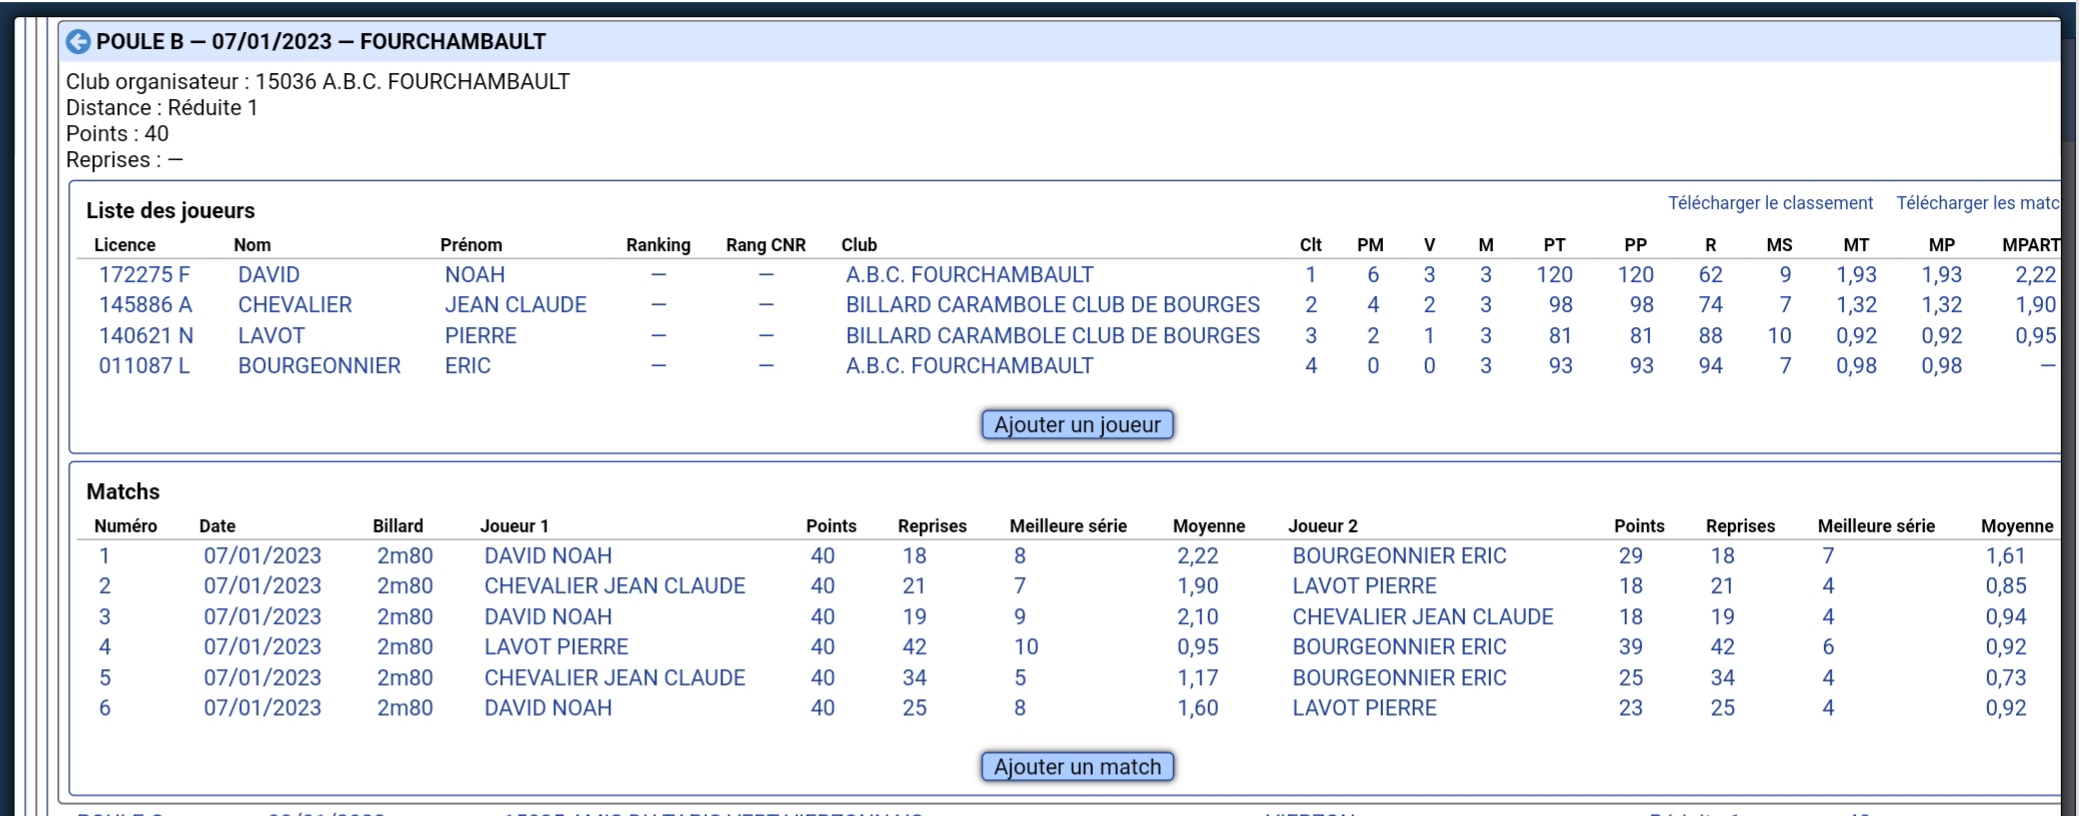Image resolution: width=2085 pixels, height=816 pixels.
Task: Click match 2 Joueur 2 LAVOT PIERRE
Action: [x=1364, y=586]
